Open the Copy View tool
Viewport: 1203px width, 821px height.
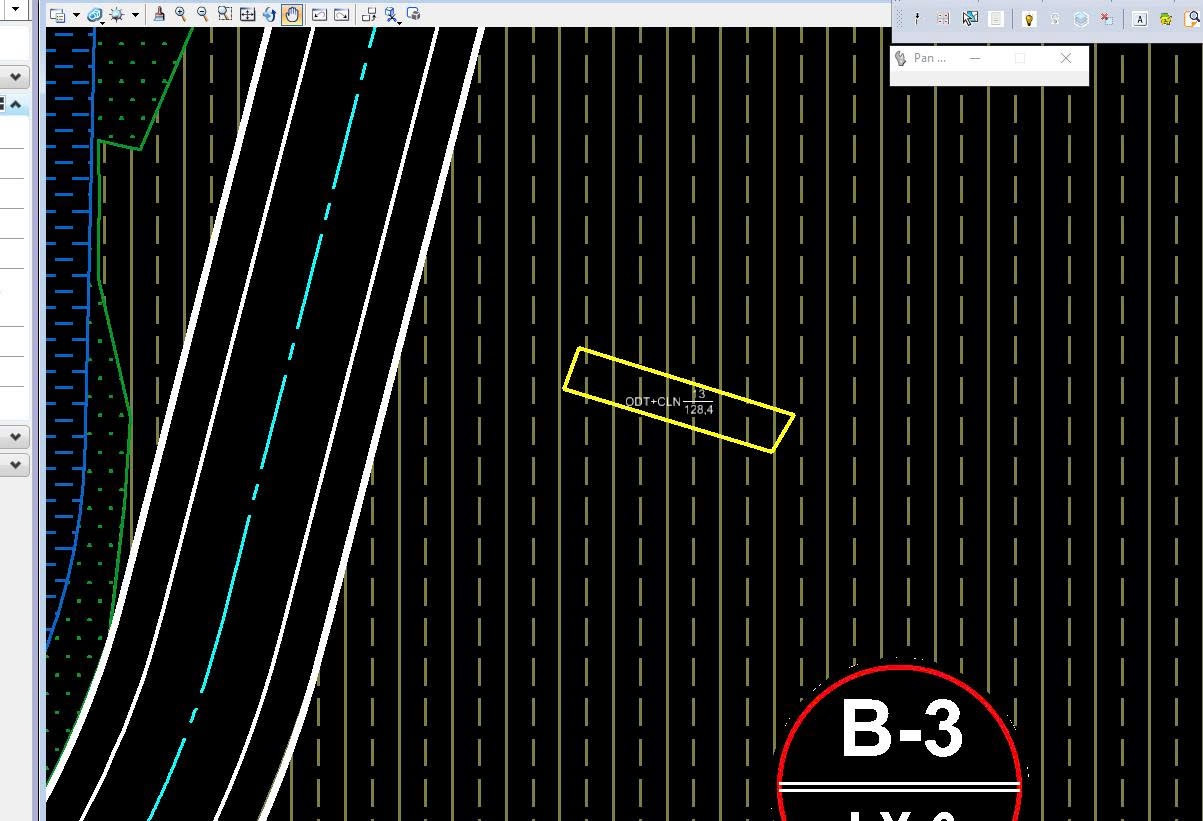(x=369, y=14)
